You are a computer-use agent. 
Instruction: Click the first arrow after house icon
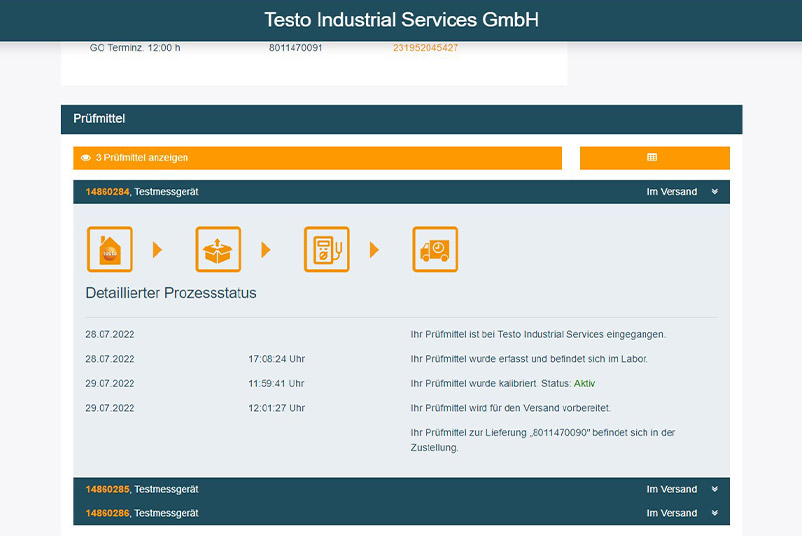pyautogui.click(x=158, y=250)
